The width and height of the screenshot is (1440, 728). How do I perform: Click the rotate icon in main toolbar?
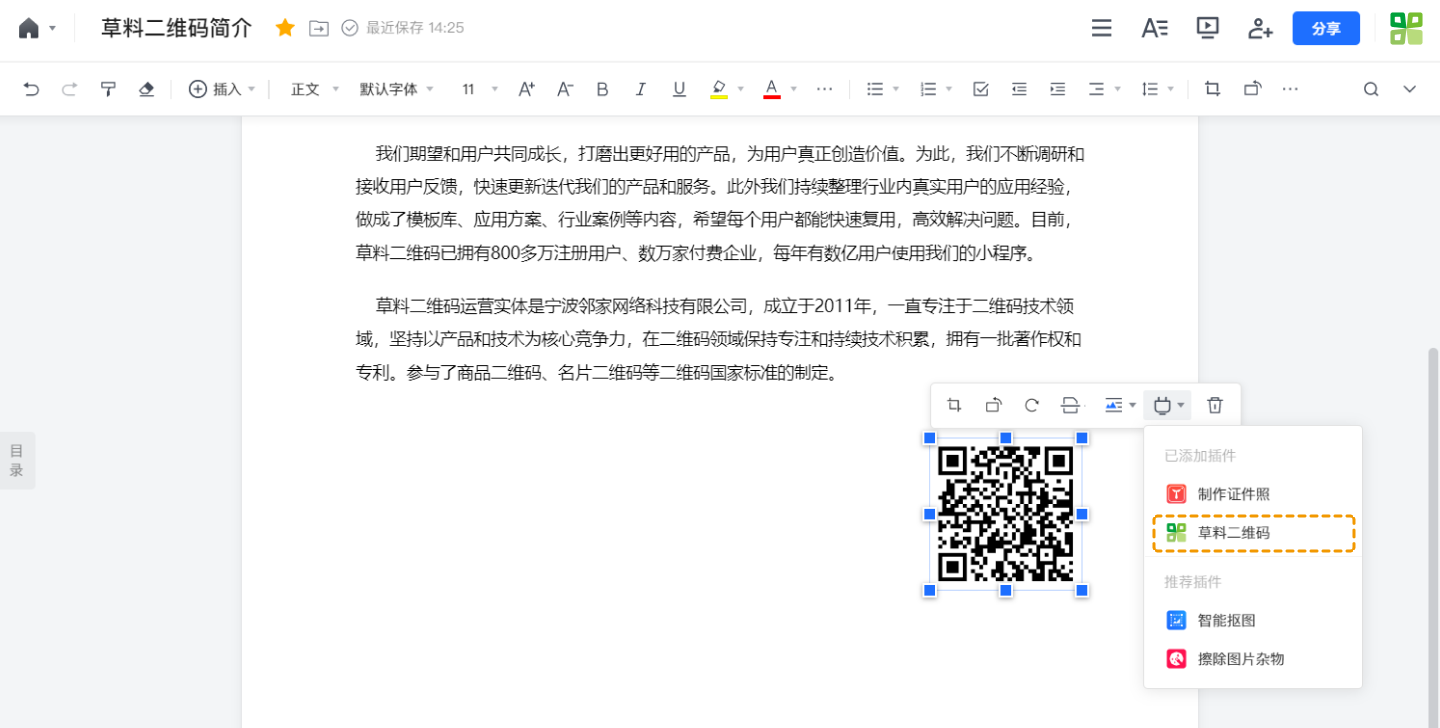coord(1252,89)
